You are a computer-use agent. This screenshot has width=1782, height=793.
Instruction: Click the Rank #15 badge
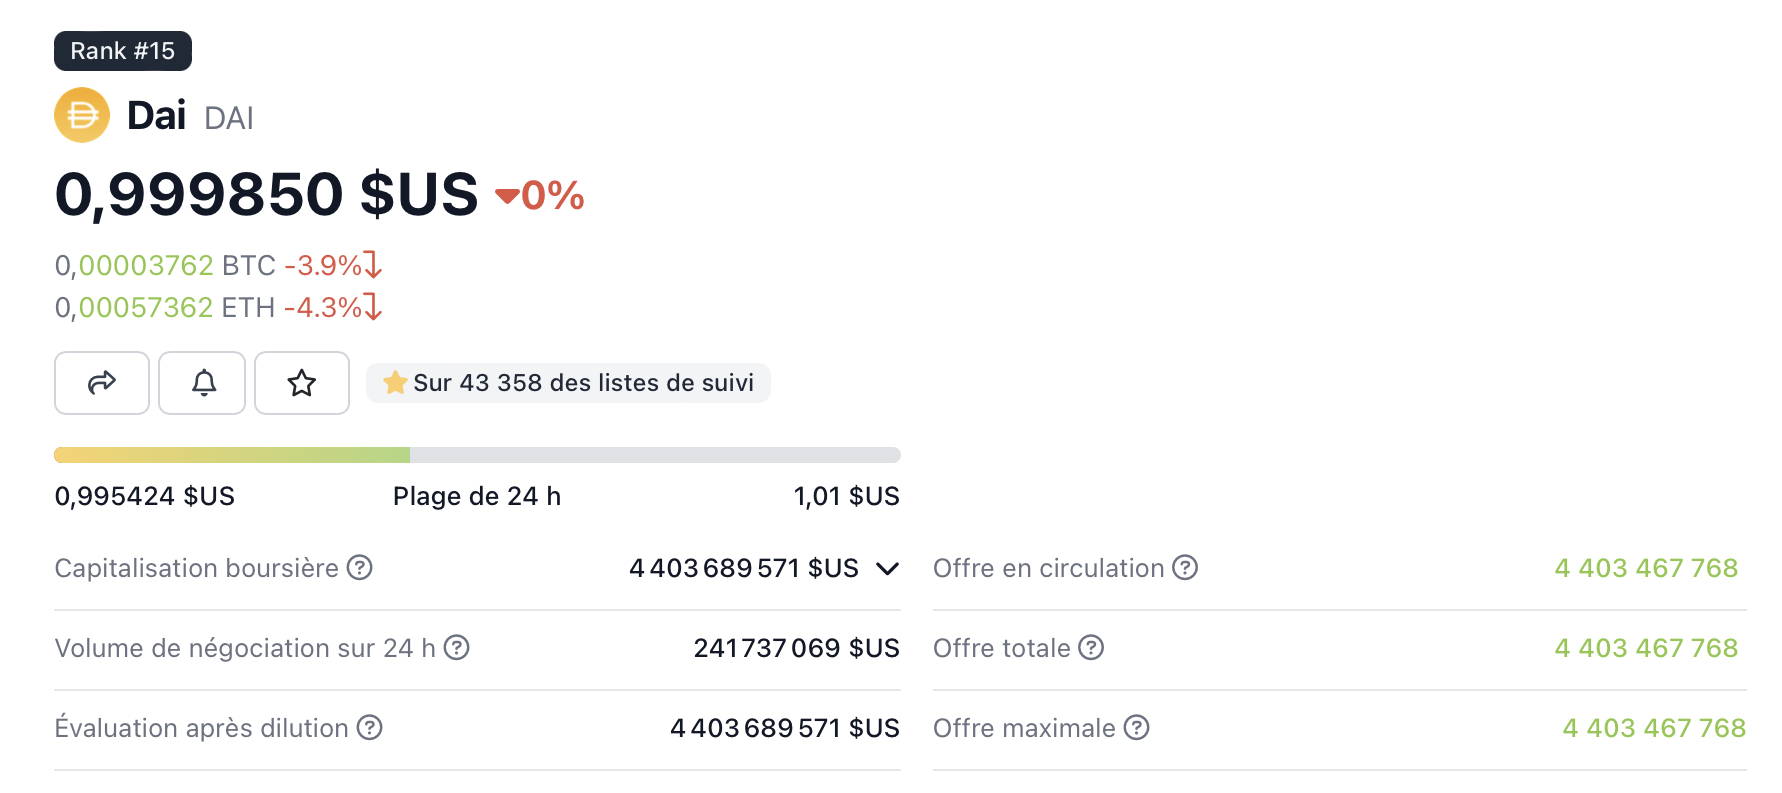[x=123, y=51]
